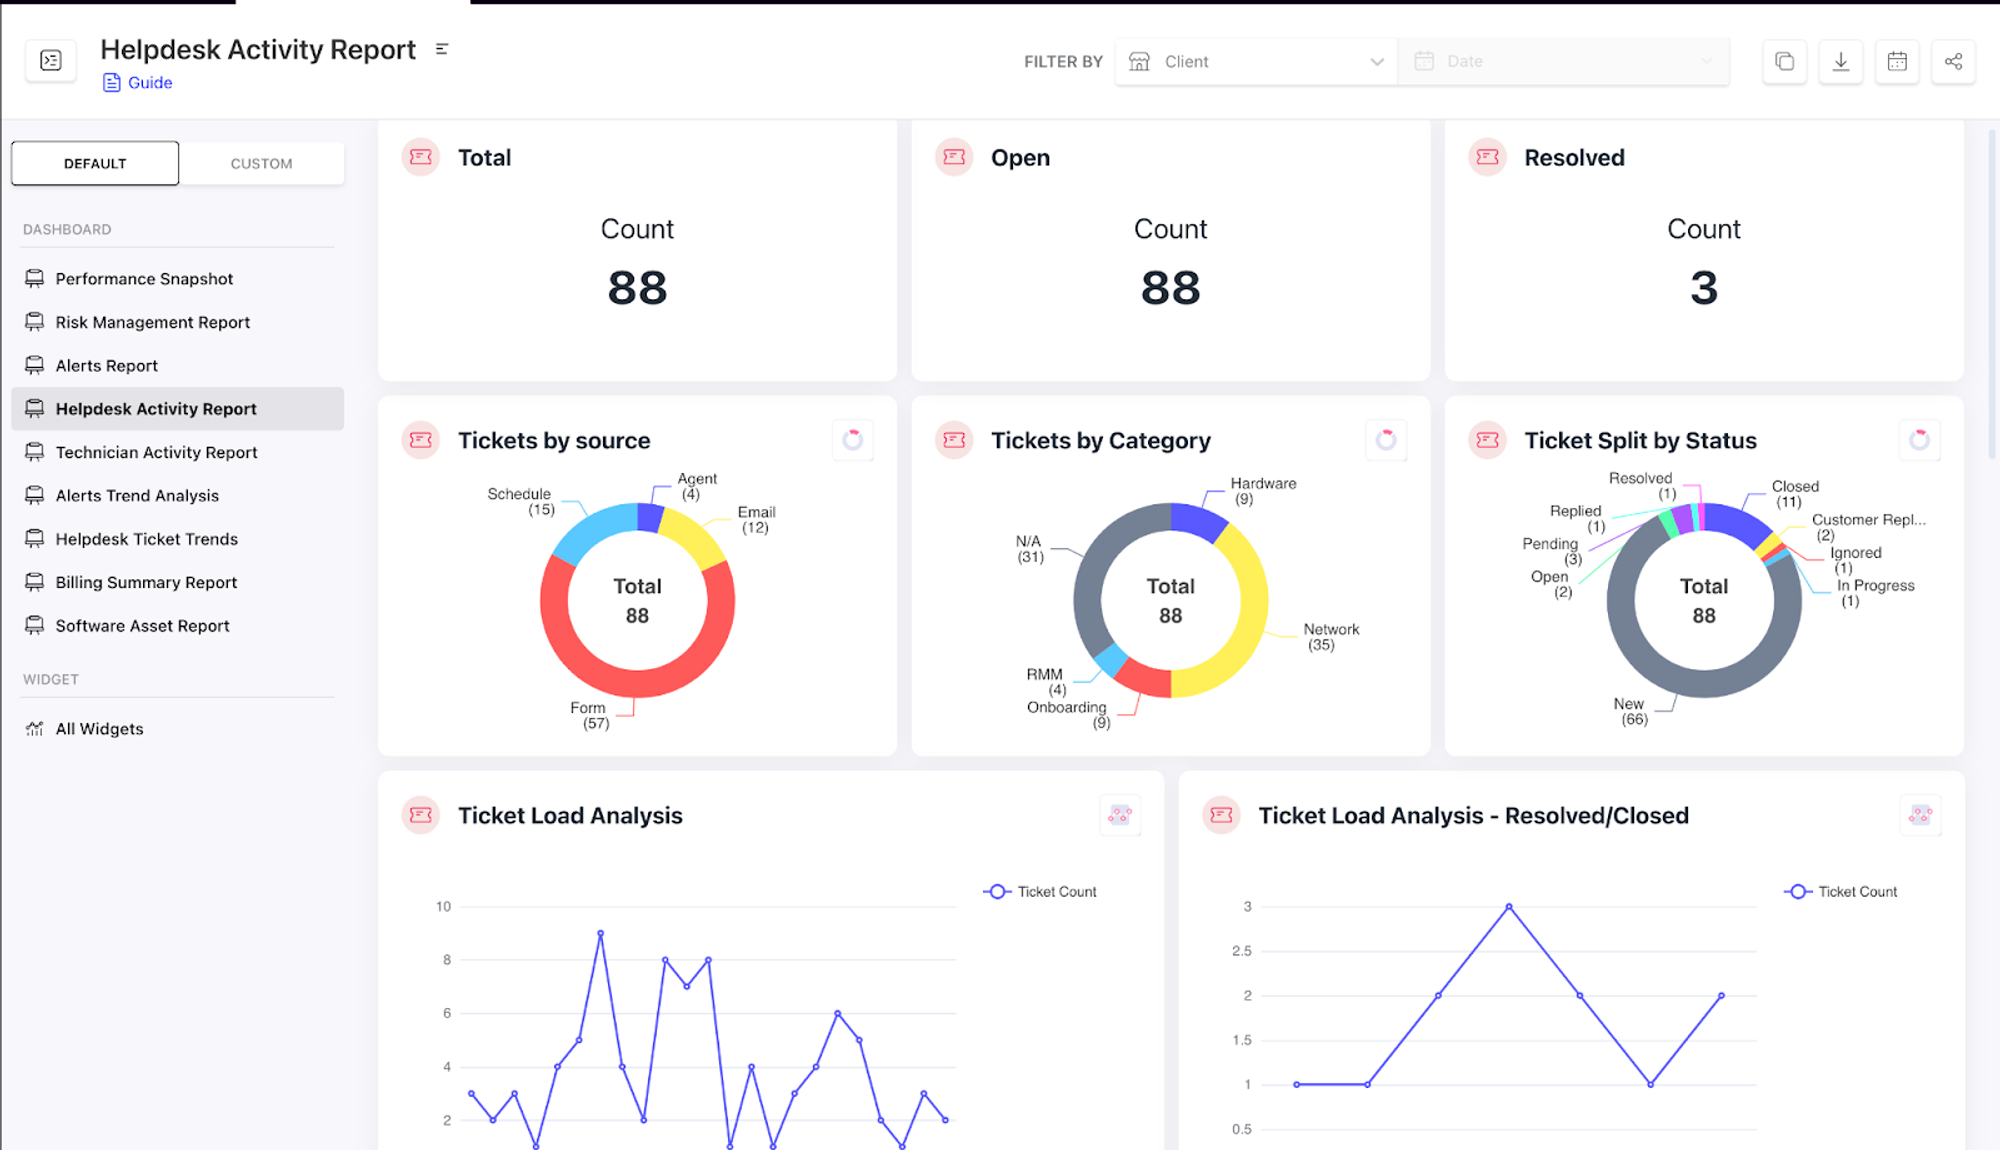Click the Hardware (9) label
The height and width of the screenshot is (1150, 2000).
pyautogui.click(x=1263, y=491)
